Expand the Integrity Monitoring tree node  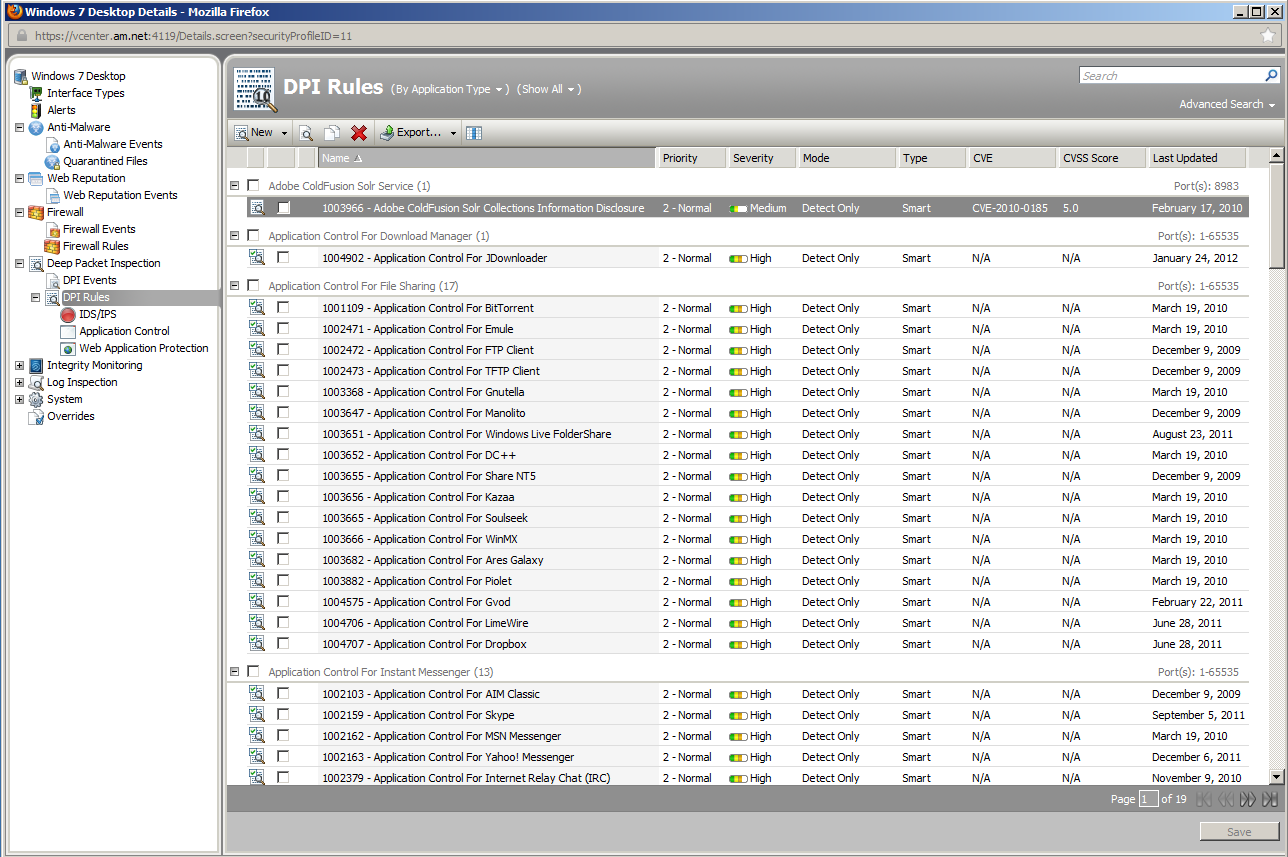19,365
